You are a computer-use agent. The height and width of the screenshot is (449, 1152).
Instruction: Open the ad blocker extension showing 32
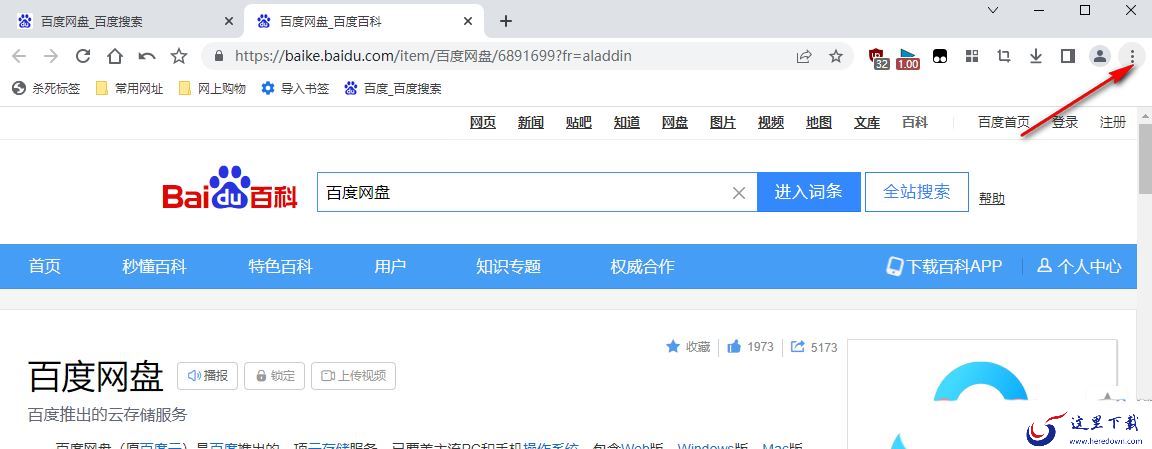click(878, 57)
